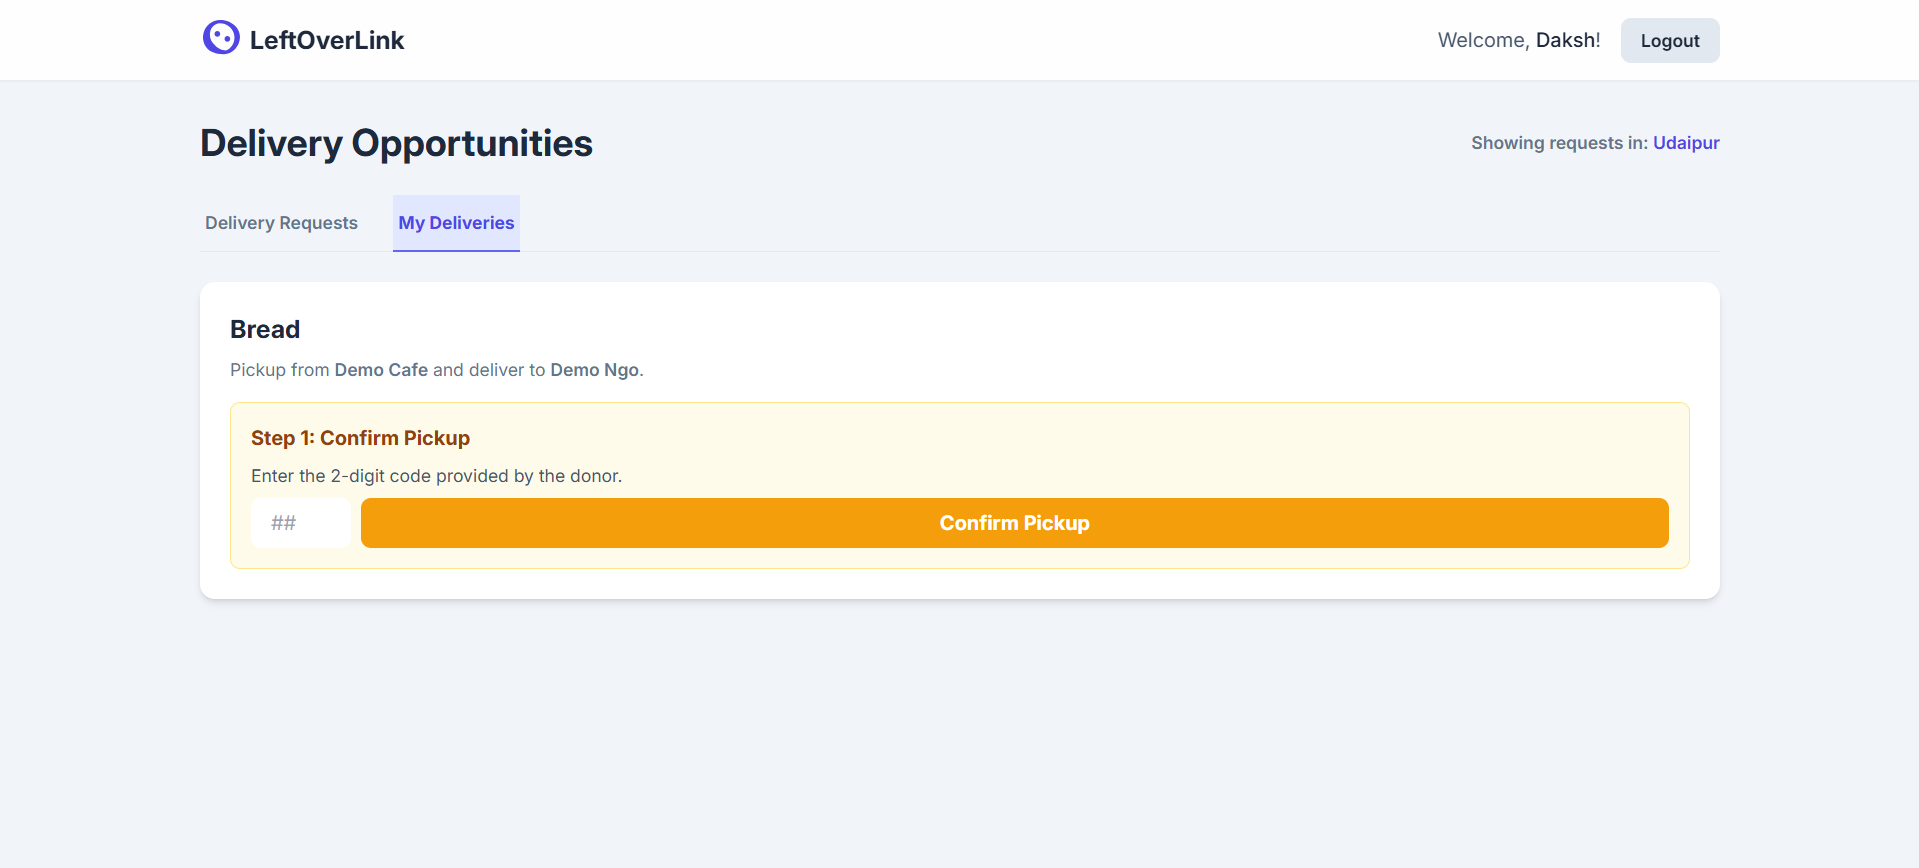Image resolution: width=1919 pixels, height=868 pixels.
Task: Focus the 2-digit pickup code field
Action: [x=300, y=523]
